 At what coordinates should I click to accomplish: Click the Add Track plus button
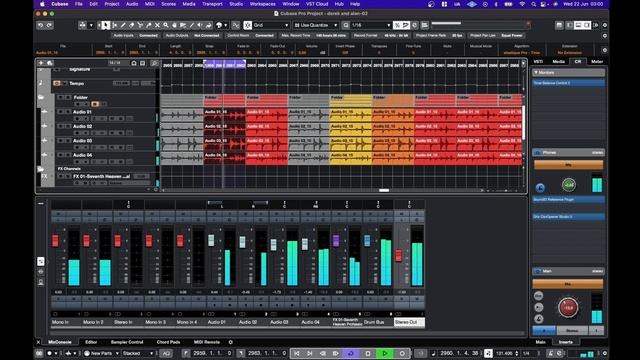41,63
